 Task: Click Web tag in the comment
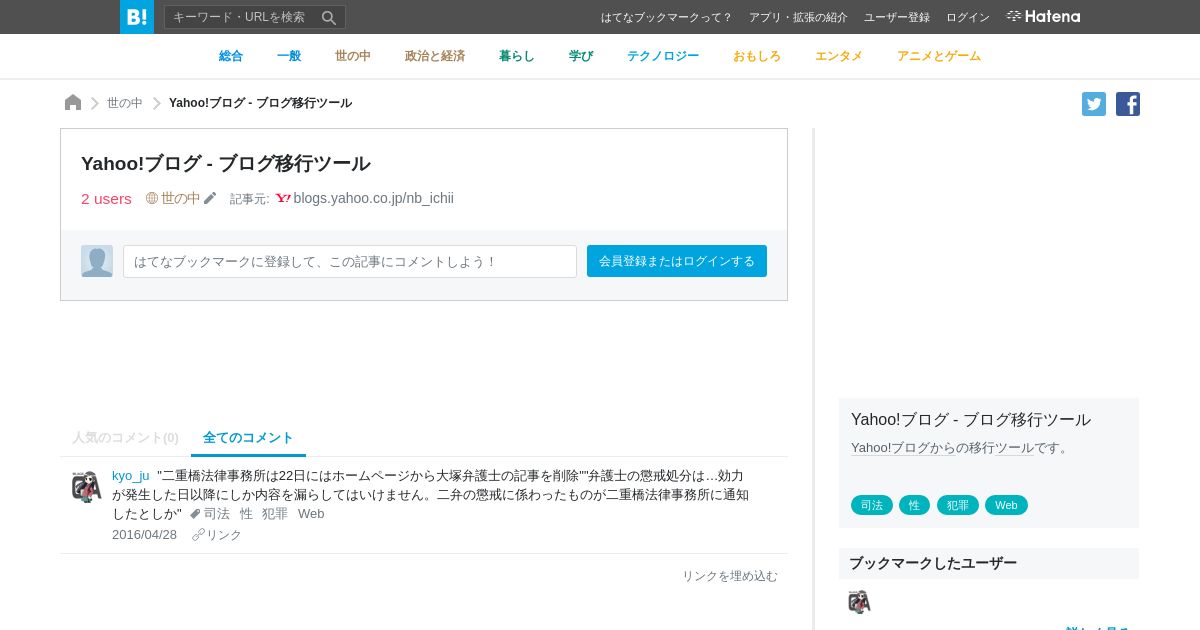click(311, 513)
